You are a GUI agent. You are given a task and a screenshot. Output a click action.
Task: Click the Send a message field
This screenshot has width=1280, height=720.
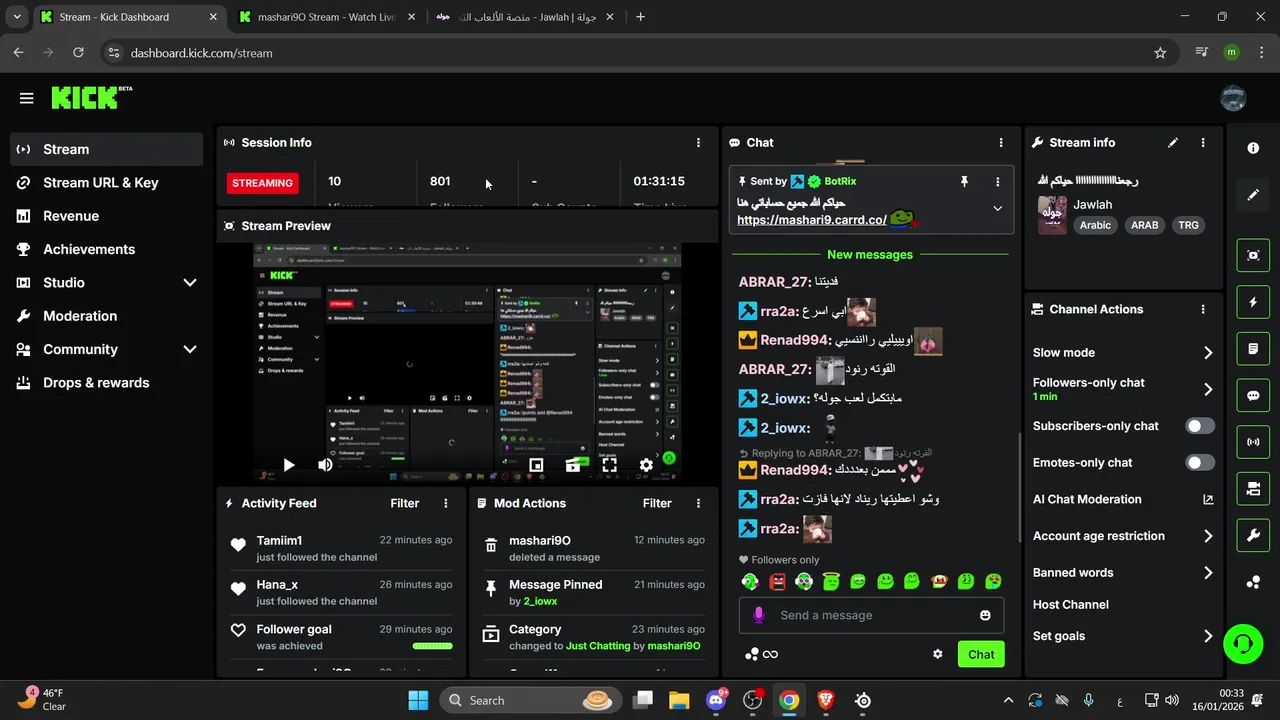pyautogui.click(x=871, y=615)
